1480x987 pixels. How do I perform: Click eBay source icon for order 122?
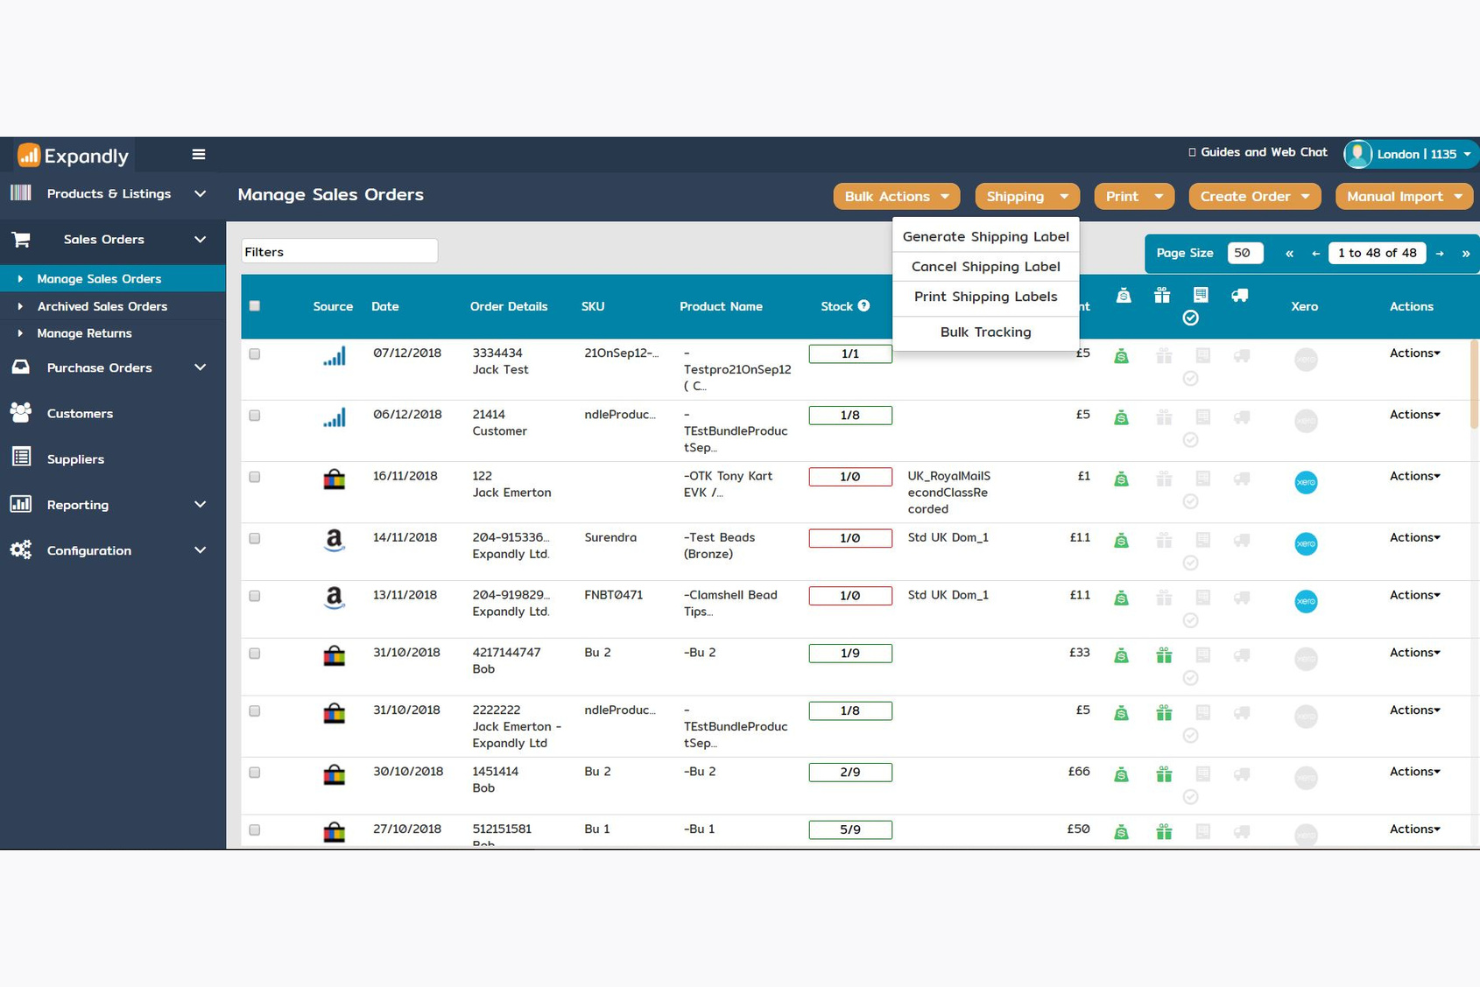click(334, 479)
